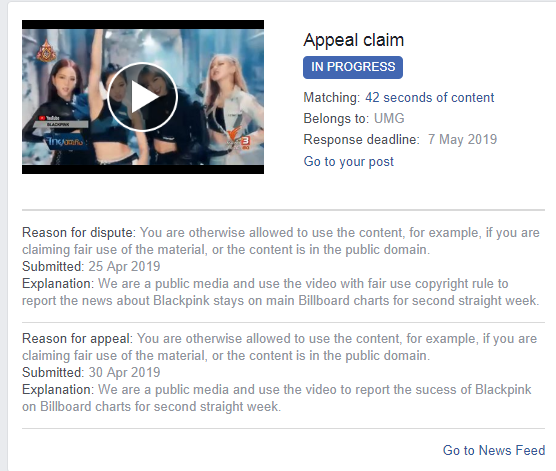Click the 25 Apr 2019 submitted date
This screenshot has height=471, width=556.
(x=124, y=266)
